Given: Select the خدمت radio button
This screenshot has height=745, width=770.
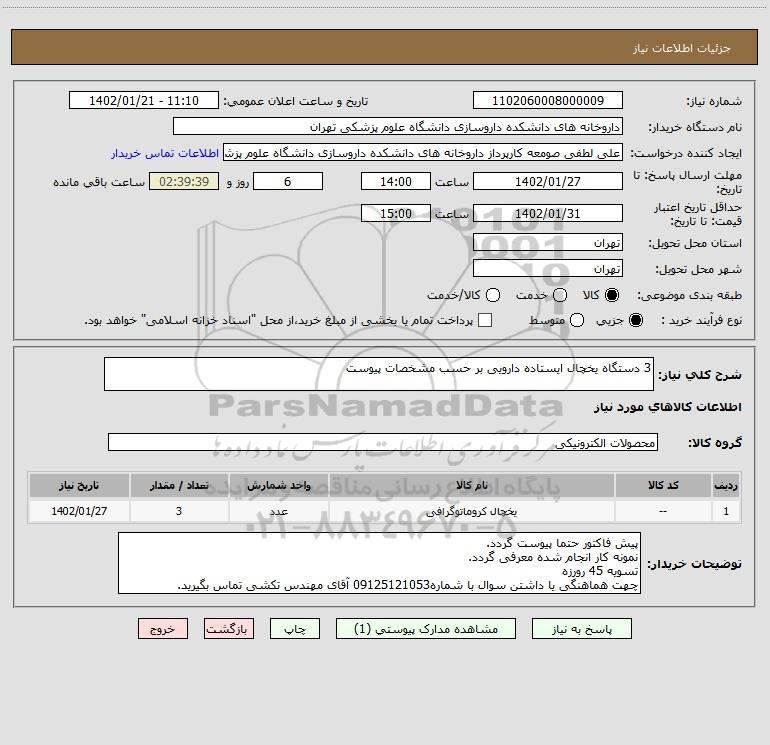Looking at the screenshot, I should click(x=560, y=295).
